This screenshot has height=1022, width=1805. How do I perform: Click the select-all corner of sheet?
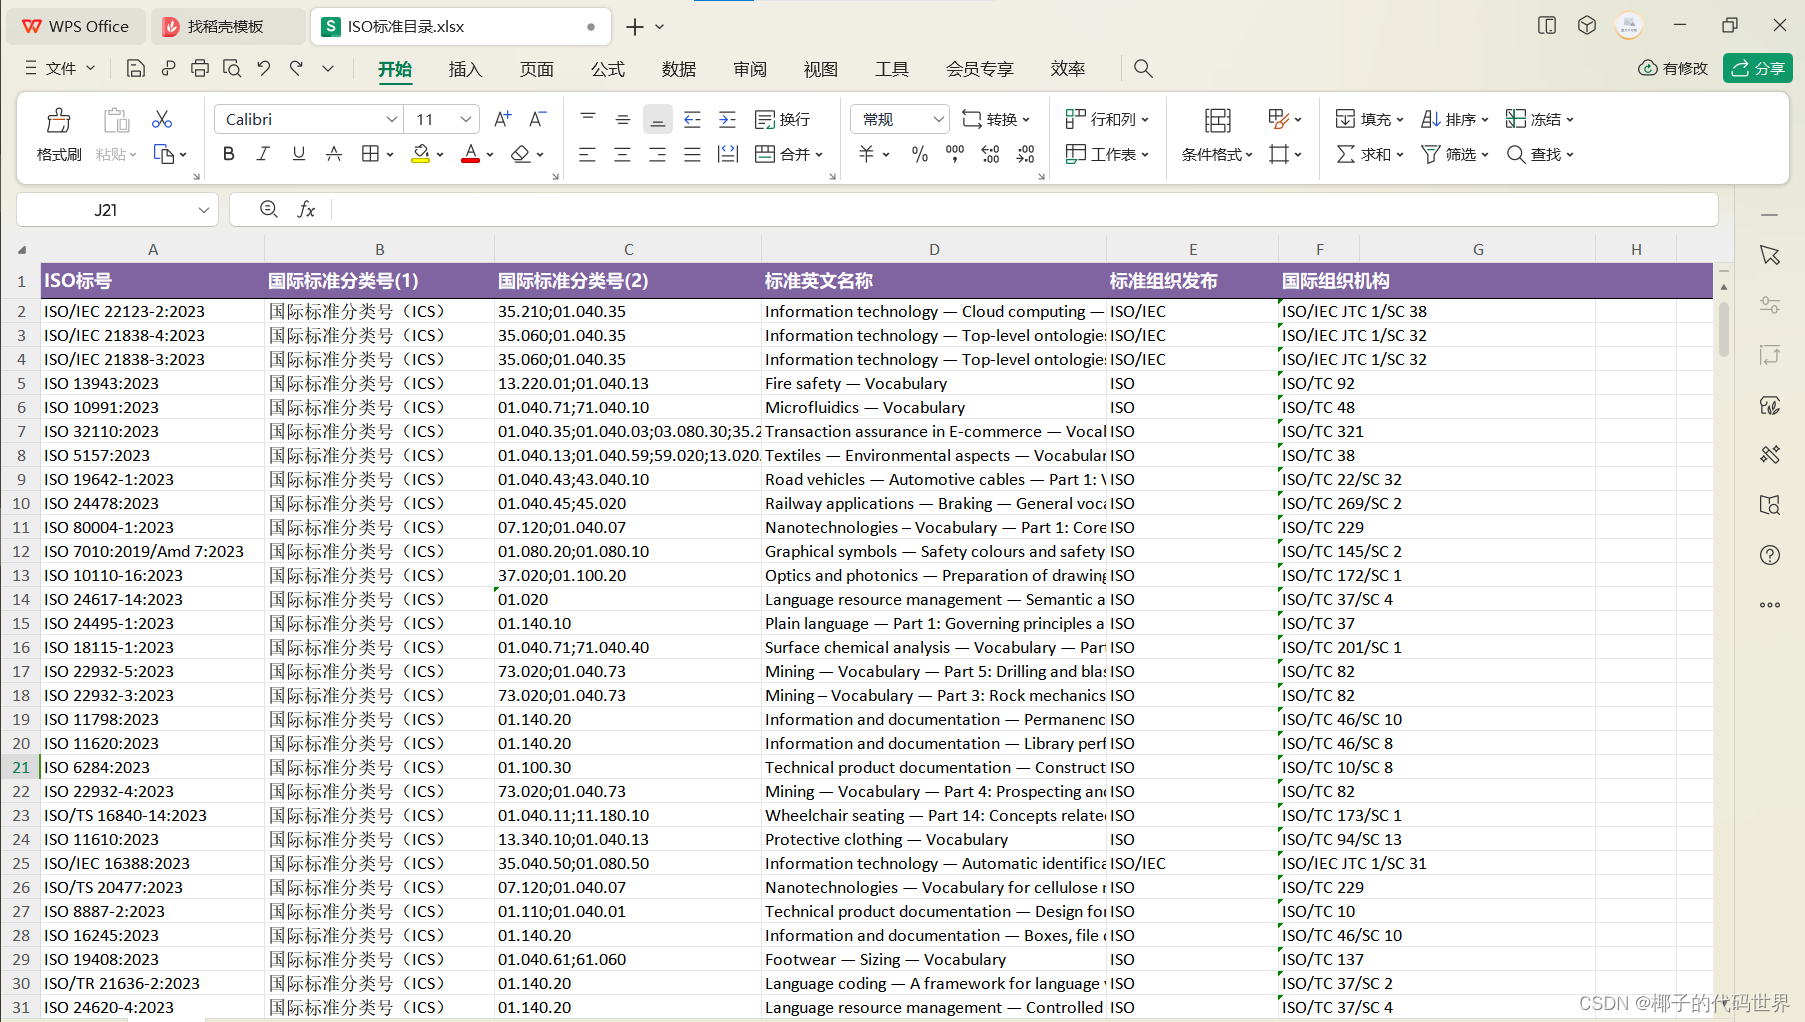pos(21,249)
